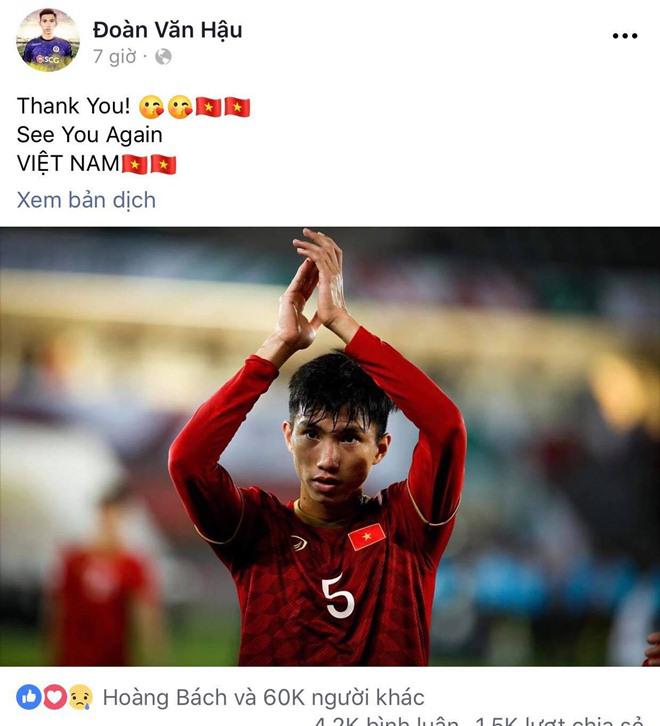
Task: Open the player photo in the post
Action: (330, 446)
